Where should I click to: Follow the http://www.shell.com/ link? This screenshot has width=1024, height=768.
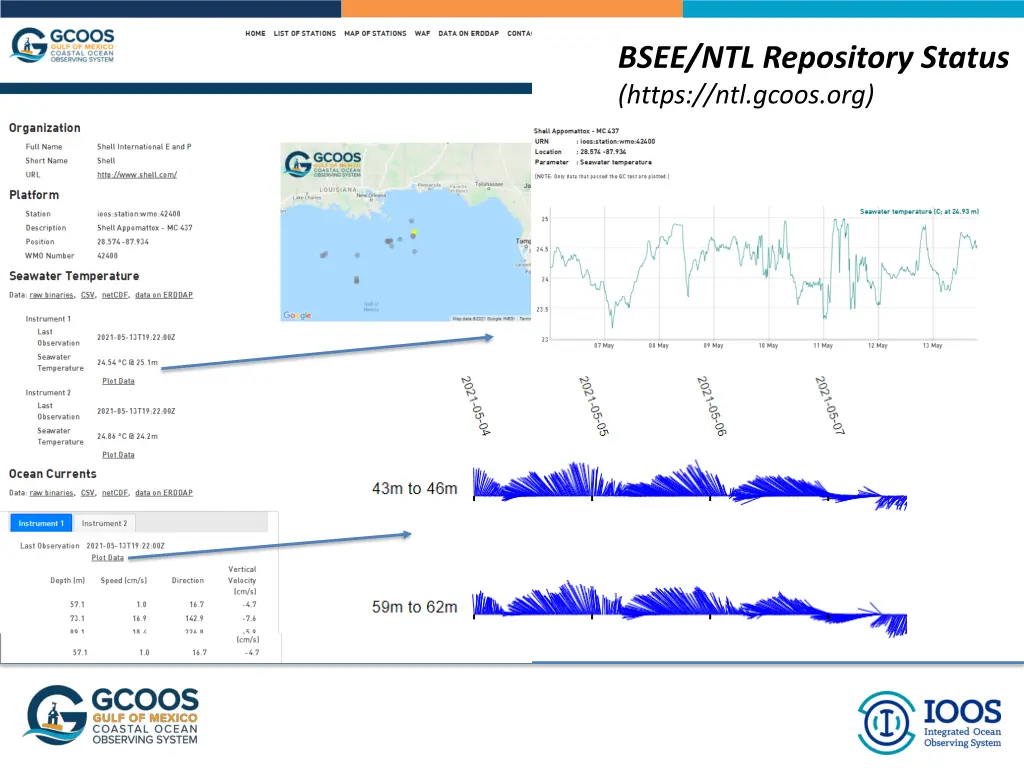[x=136, y=175]
